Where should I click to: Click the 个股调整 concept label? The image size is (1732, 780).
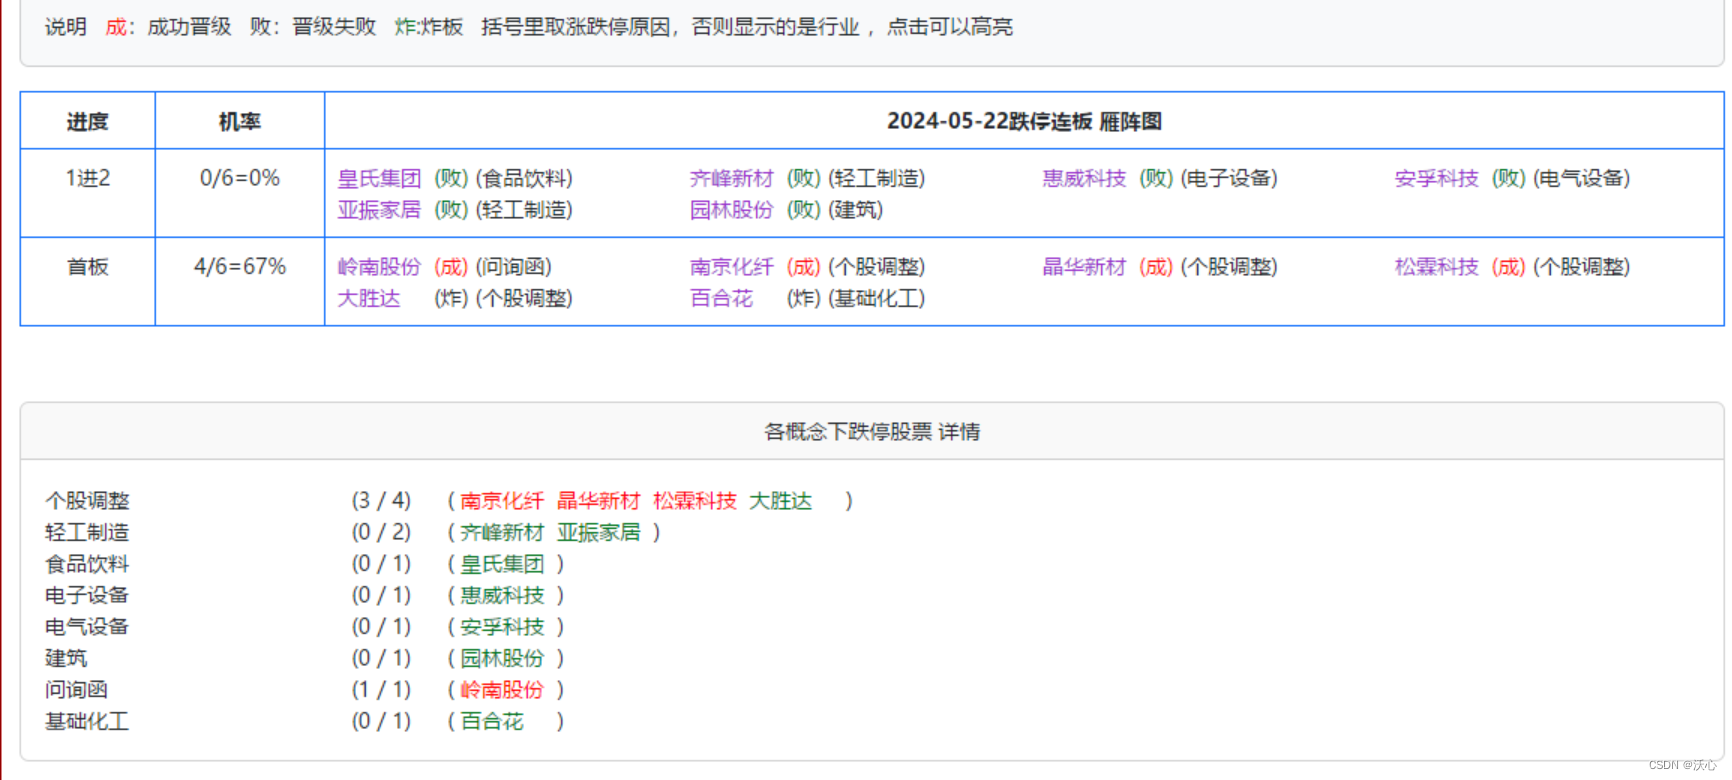point(87,501)
